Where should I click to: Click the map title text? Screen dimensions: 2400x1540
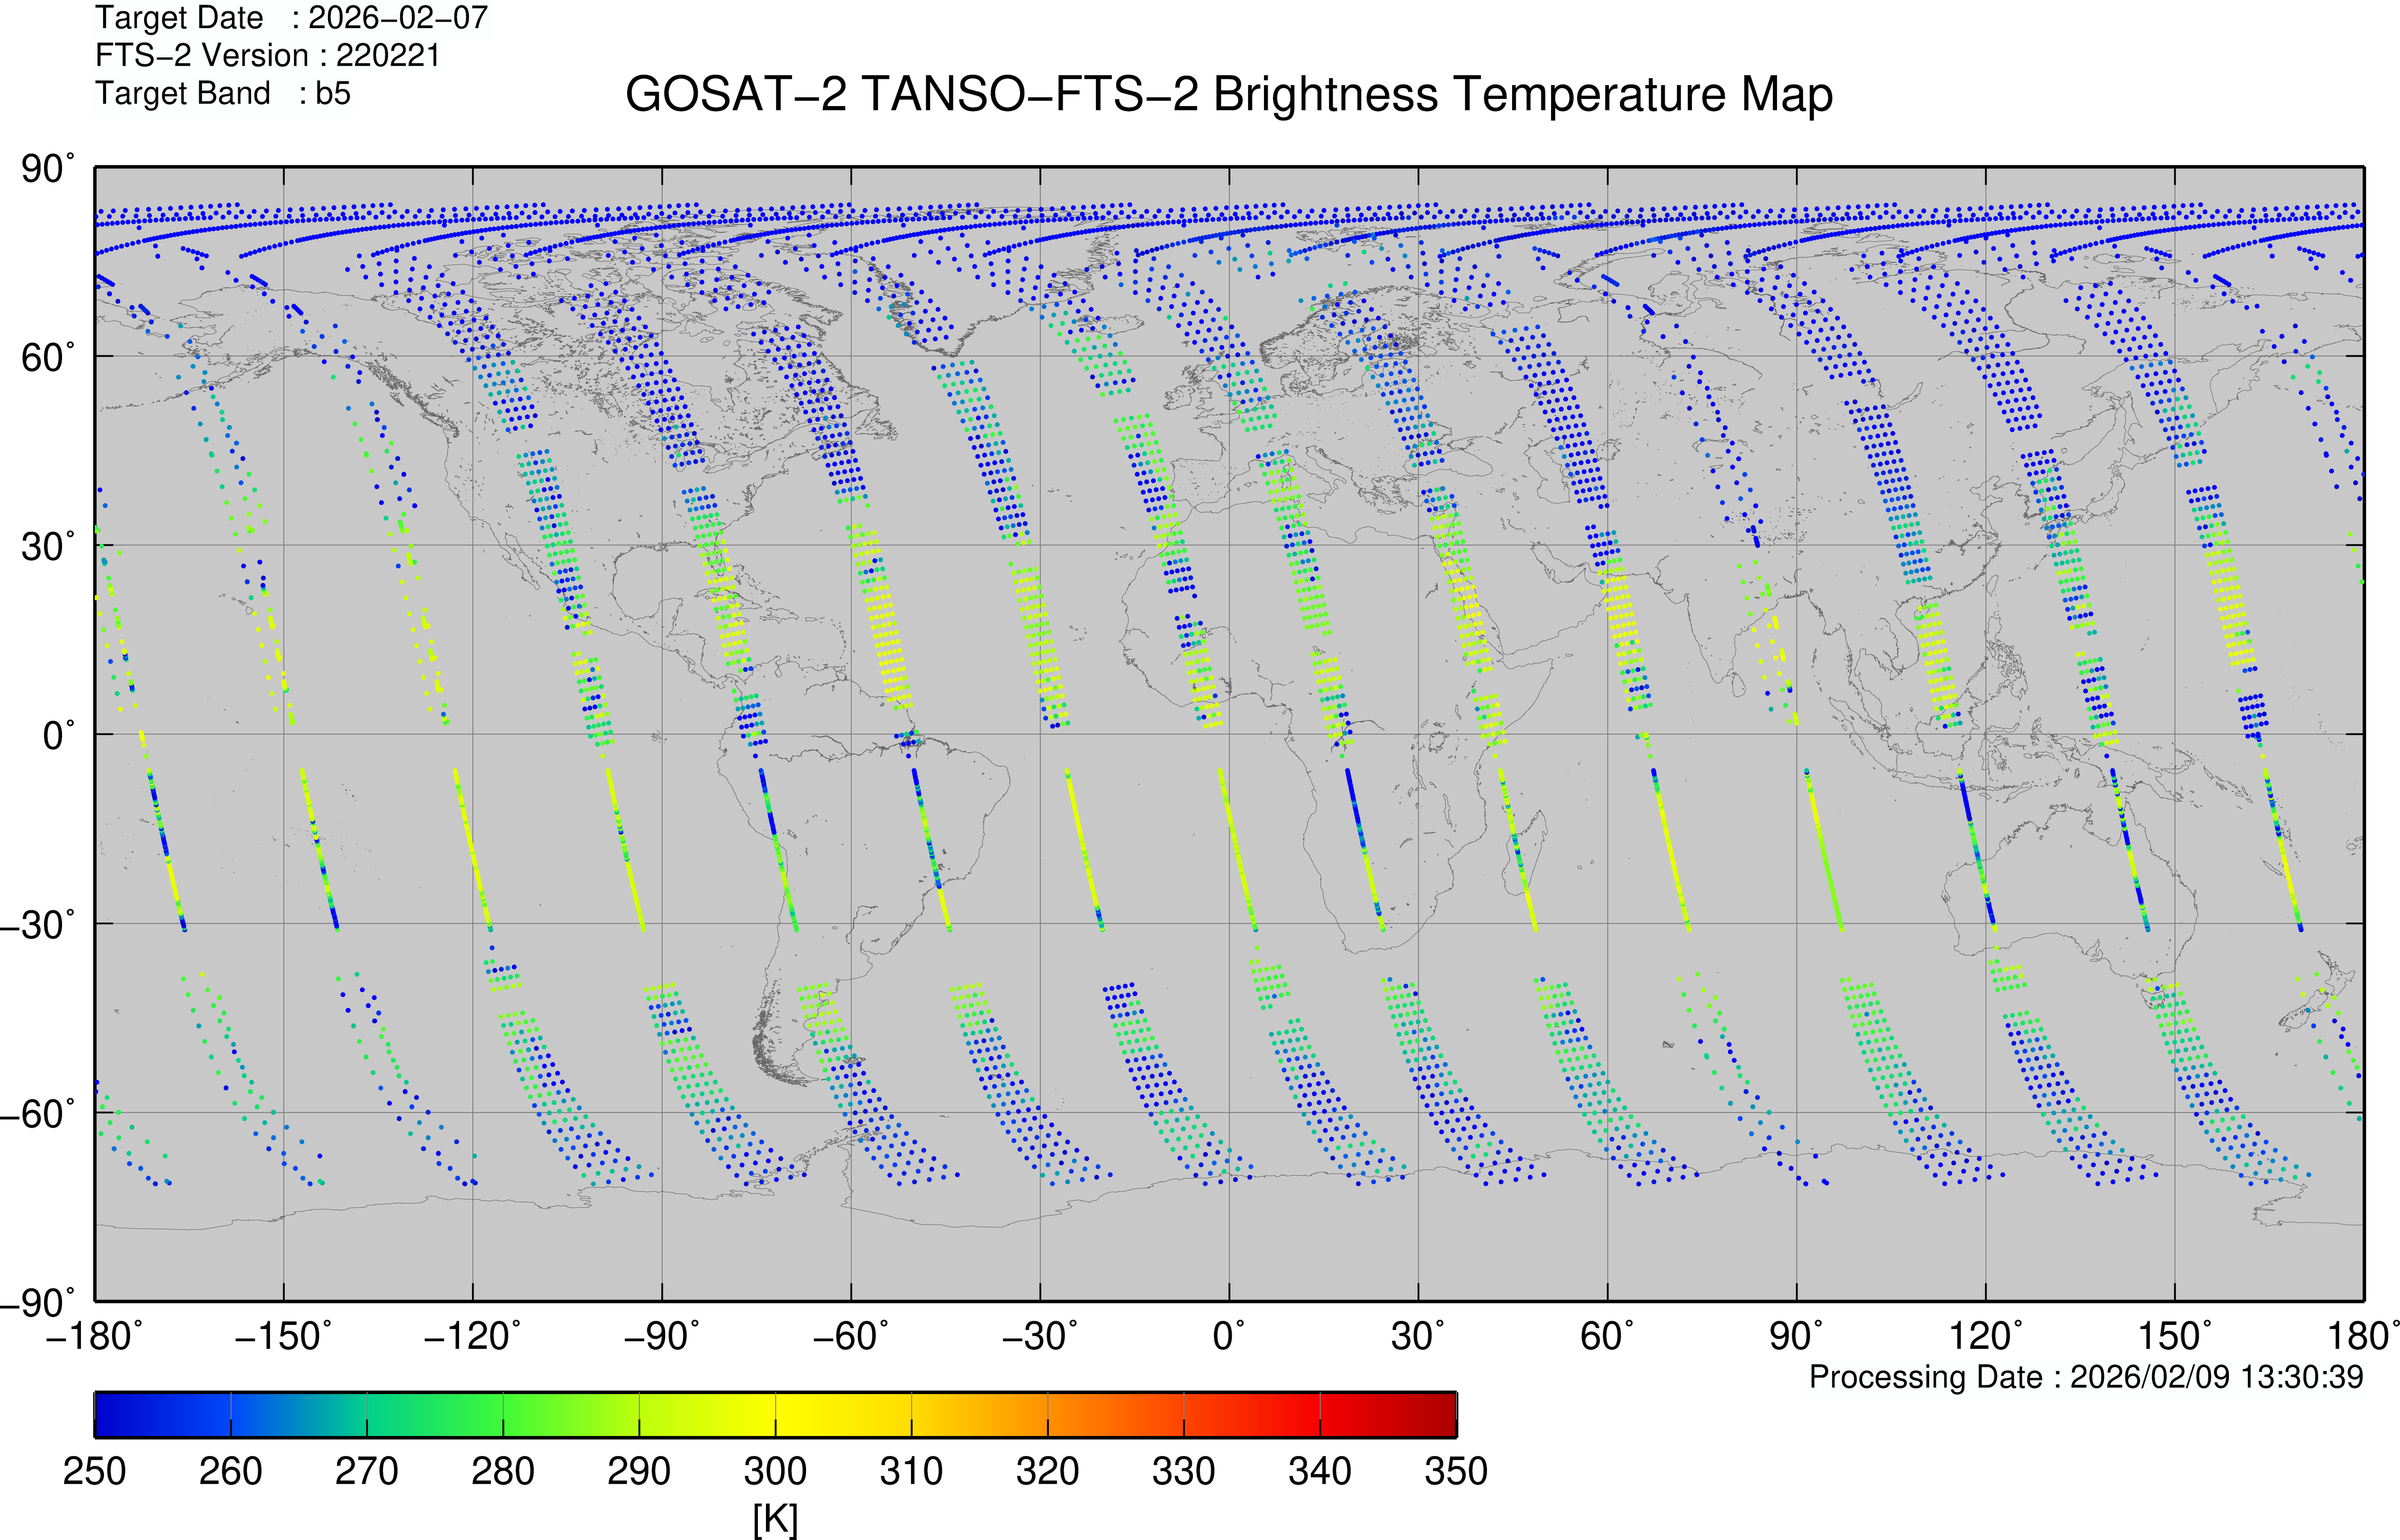pyautogui.click(x=1228, y=95)
